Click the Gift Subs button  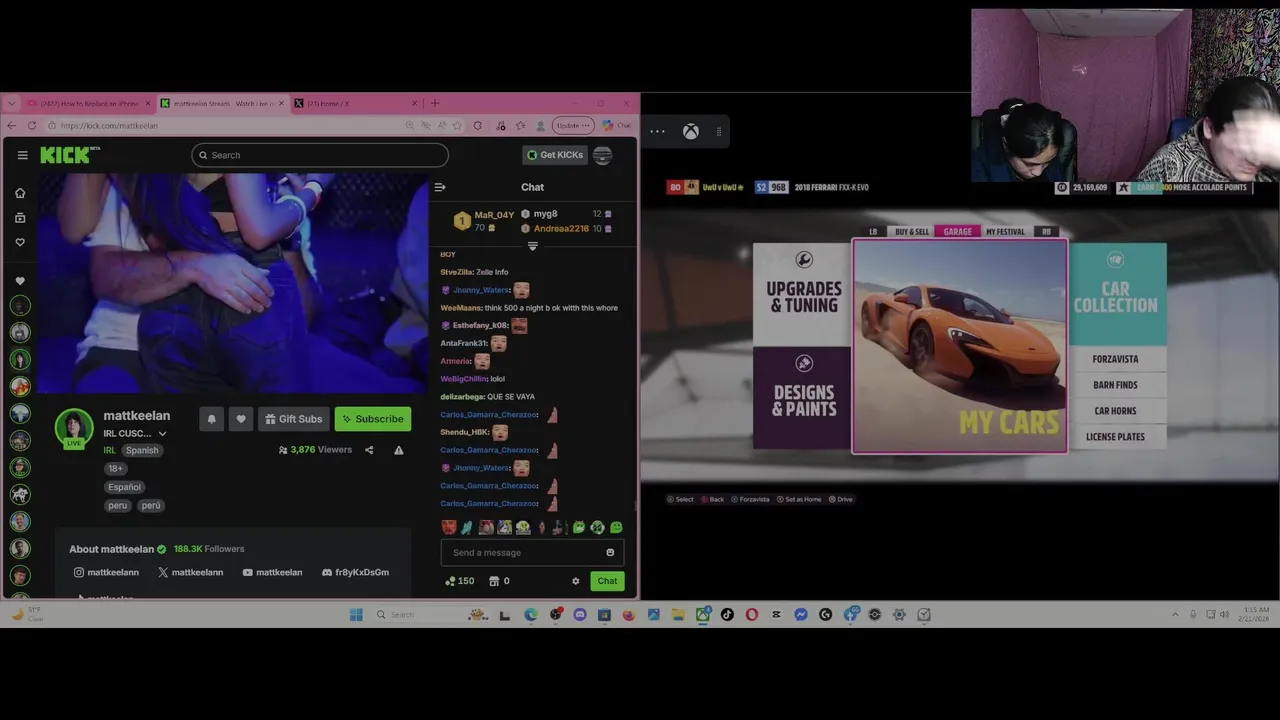[293, 419]
